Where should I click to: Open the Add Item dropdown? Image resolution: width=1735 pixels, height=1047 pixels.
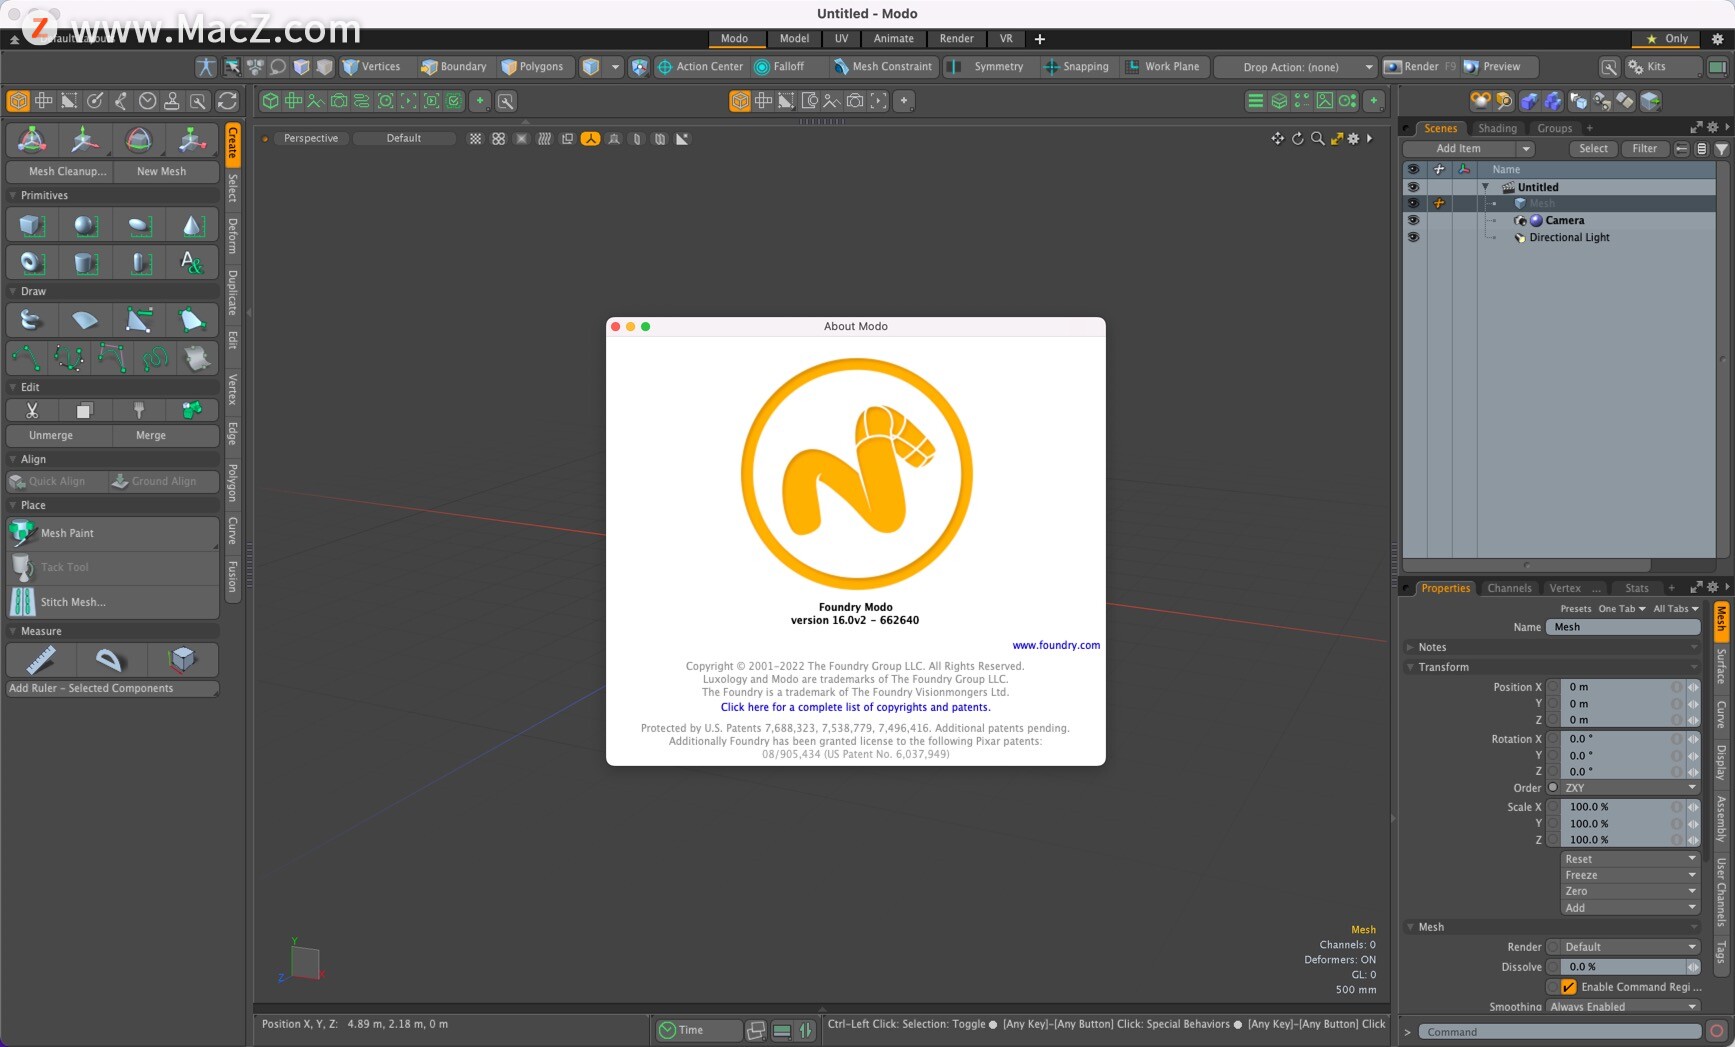pos(1469,149)
